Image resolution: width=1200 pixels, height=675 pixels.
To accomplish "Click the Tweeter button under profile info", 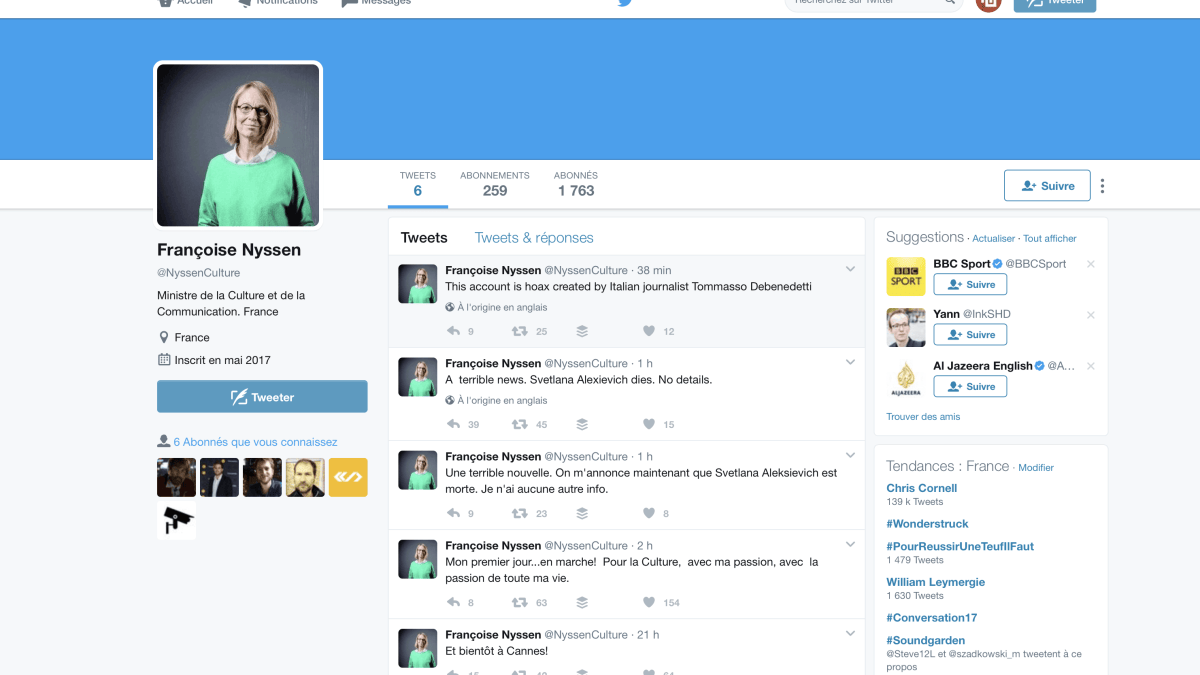I will (262, 397).
